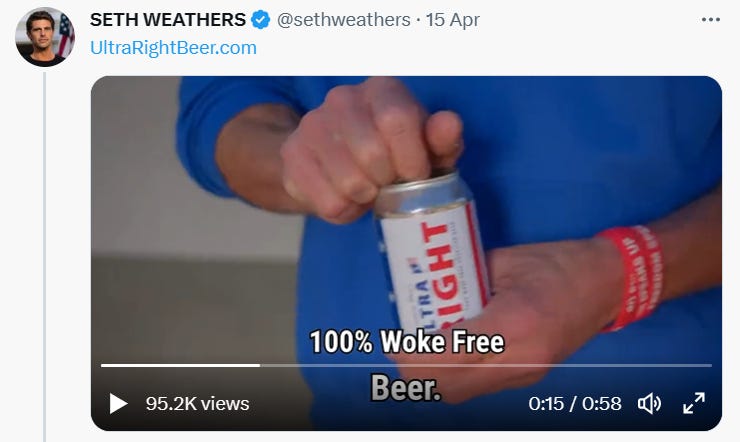
Task: Click the 100% Woke Free caption text
Action: coord(407,342)
